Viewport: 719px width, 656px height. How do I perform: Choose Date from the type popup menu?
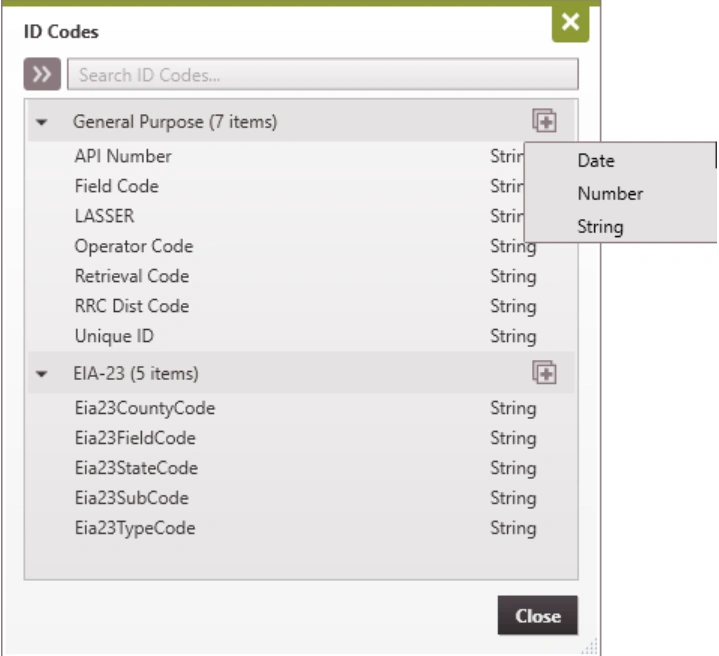coord(596,160)
